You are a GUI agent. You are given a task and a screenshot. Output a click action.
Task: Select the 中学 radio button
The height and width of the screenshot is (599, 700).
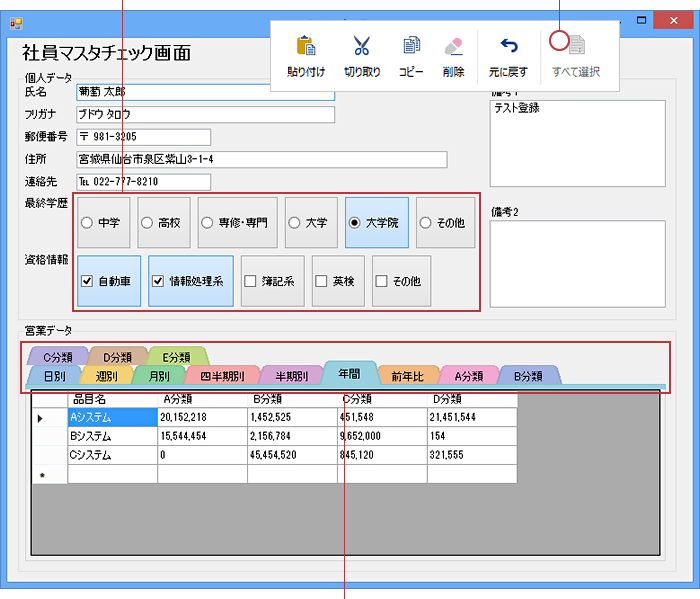pyautogui.click(x=87, y=223)
